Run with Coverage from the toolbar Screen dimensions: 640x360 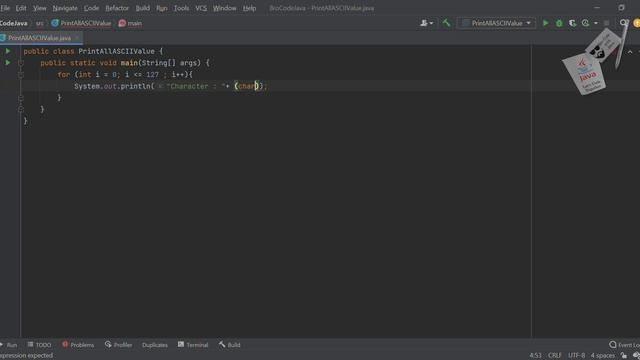(573, 23)
